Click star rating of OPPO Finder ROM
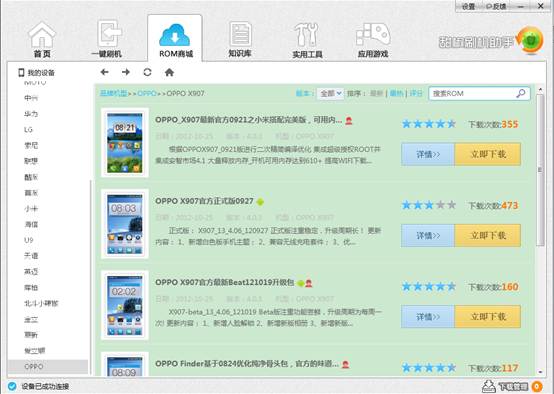The image size is (554, 394). (429, 367)
